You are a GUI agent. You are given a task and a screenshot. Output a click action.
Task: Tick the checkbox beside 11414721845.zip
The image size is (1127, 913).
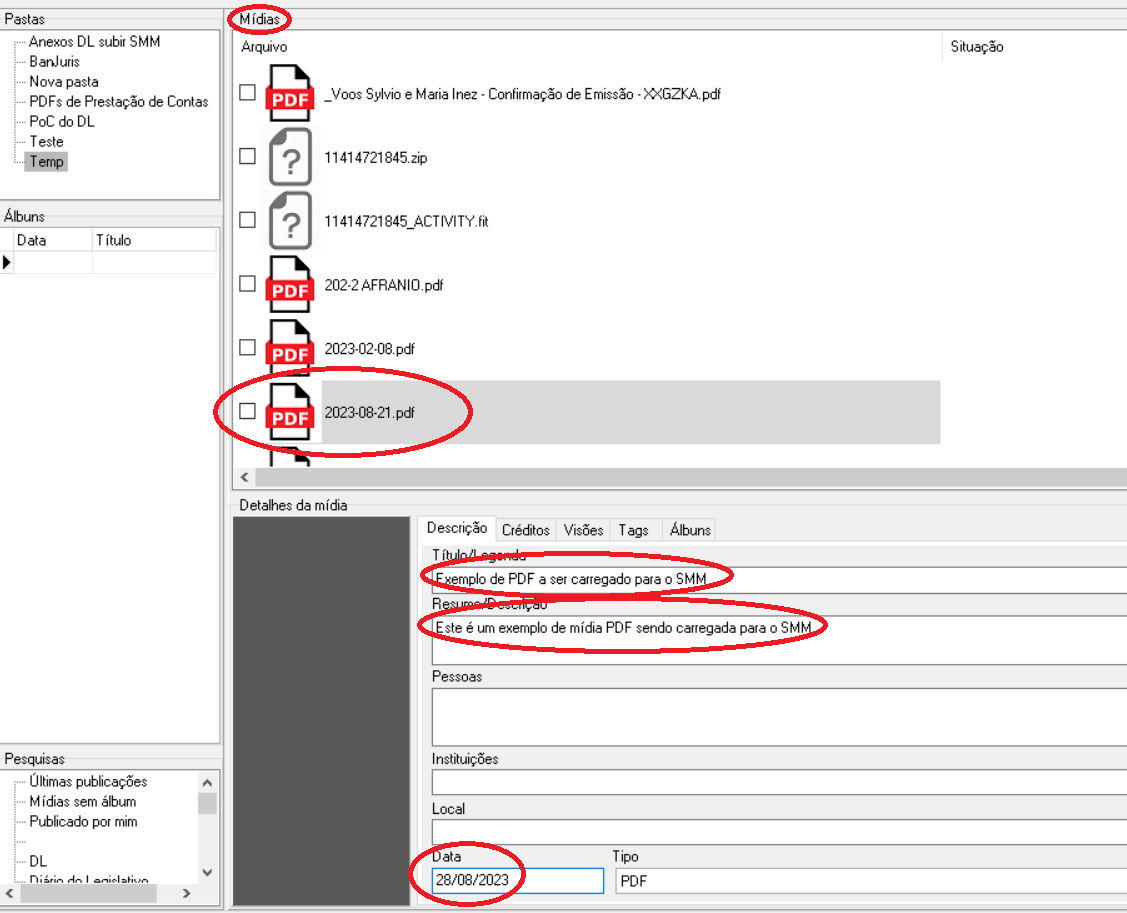247,156
